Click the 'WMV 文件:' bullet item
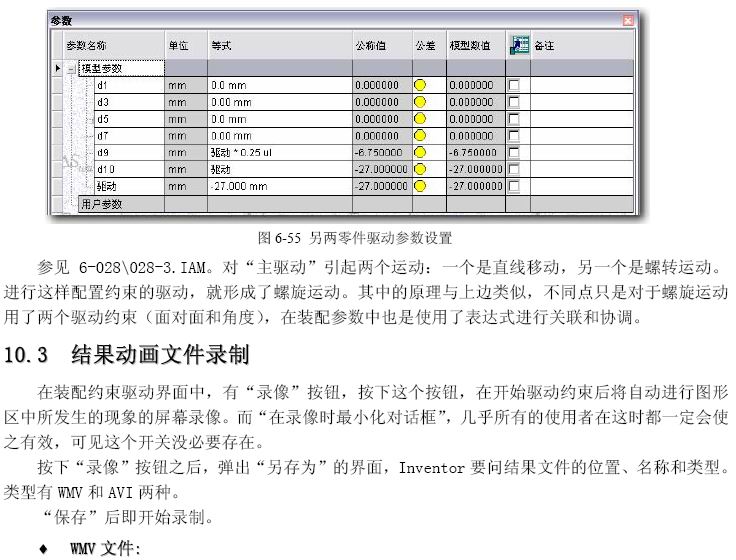 point(105,548)
